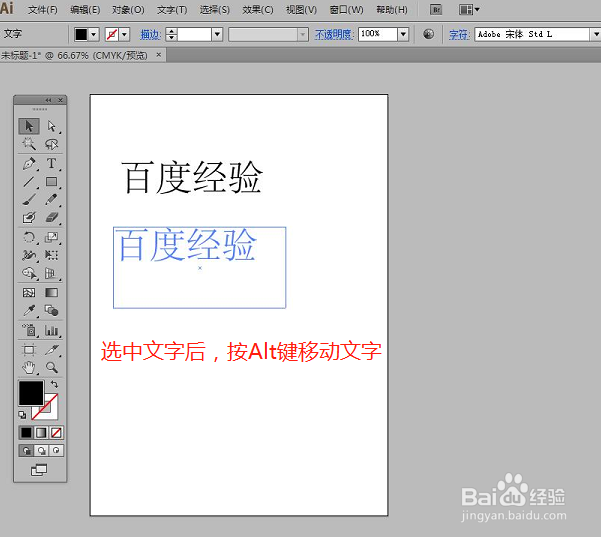Swap fill and stroke colors
This screenshot has height=537, width=601.
tap(54, 384)
